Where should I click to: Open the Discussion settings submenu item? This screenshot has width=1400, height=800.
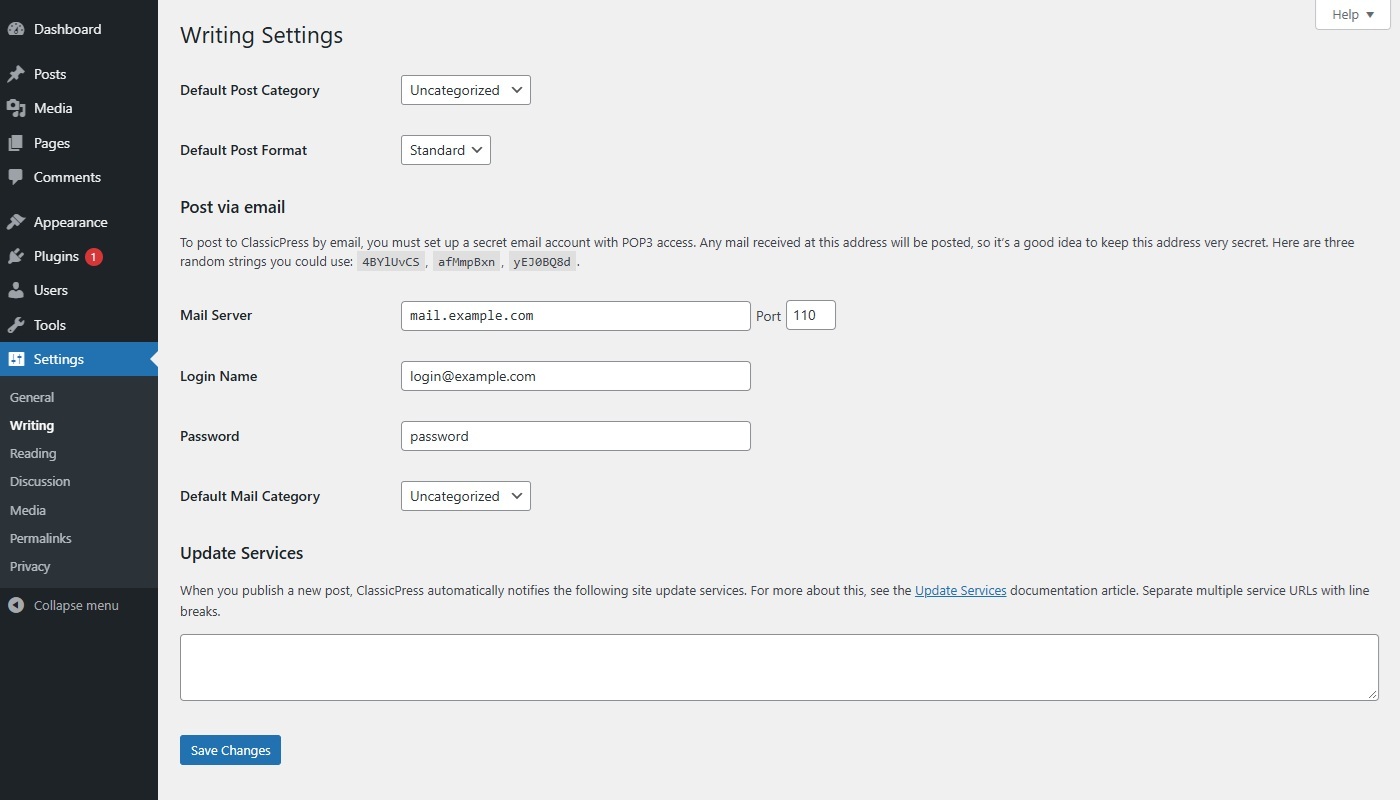pyautogui.click(x=40, y=481)
